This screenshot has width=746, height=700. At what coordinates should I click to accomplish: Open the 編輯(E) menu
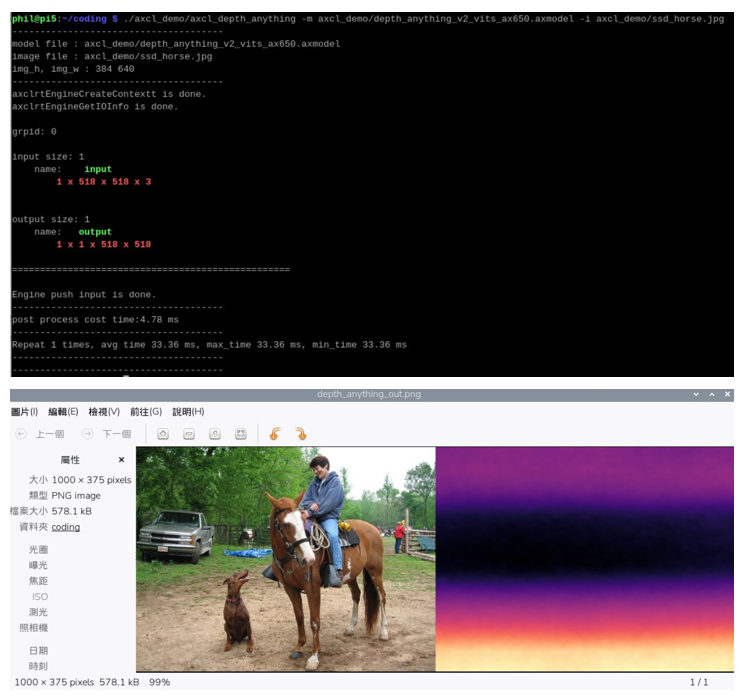63,412
